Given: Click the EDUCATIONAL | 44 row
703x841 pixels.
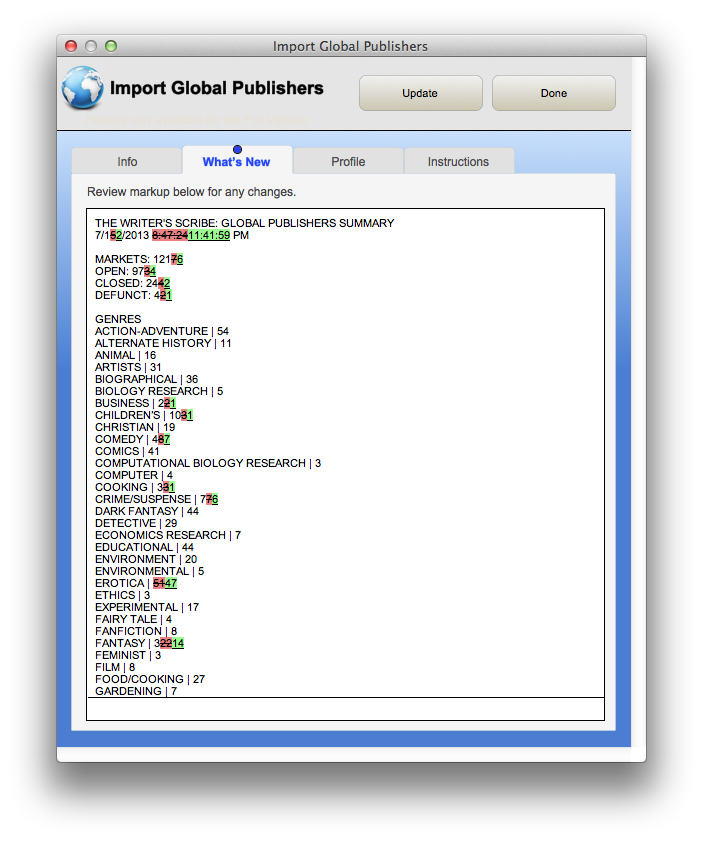Looking at the screenshot, I should pyautogui.click(x=144, y=547).
